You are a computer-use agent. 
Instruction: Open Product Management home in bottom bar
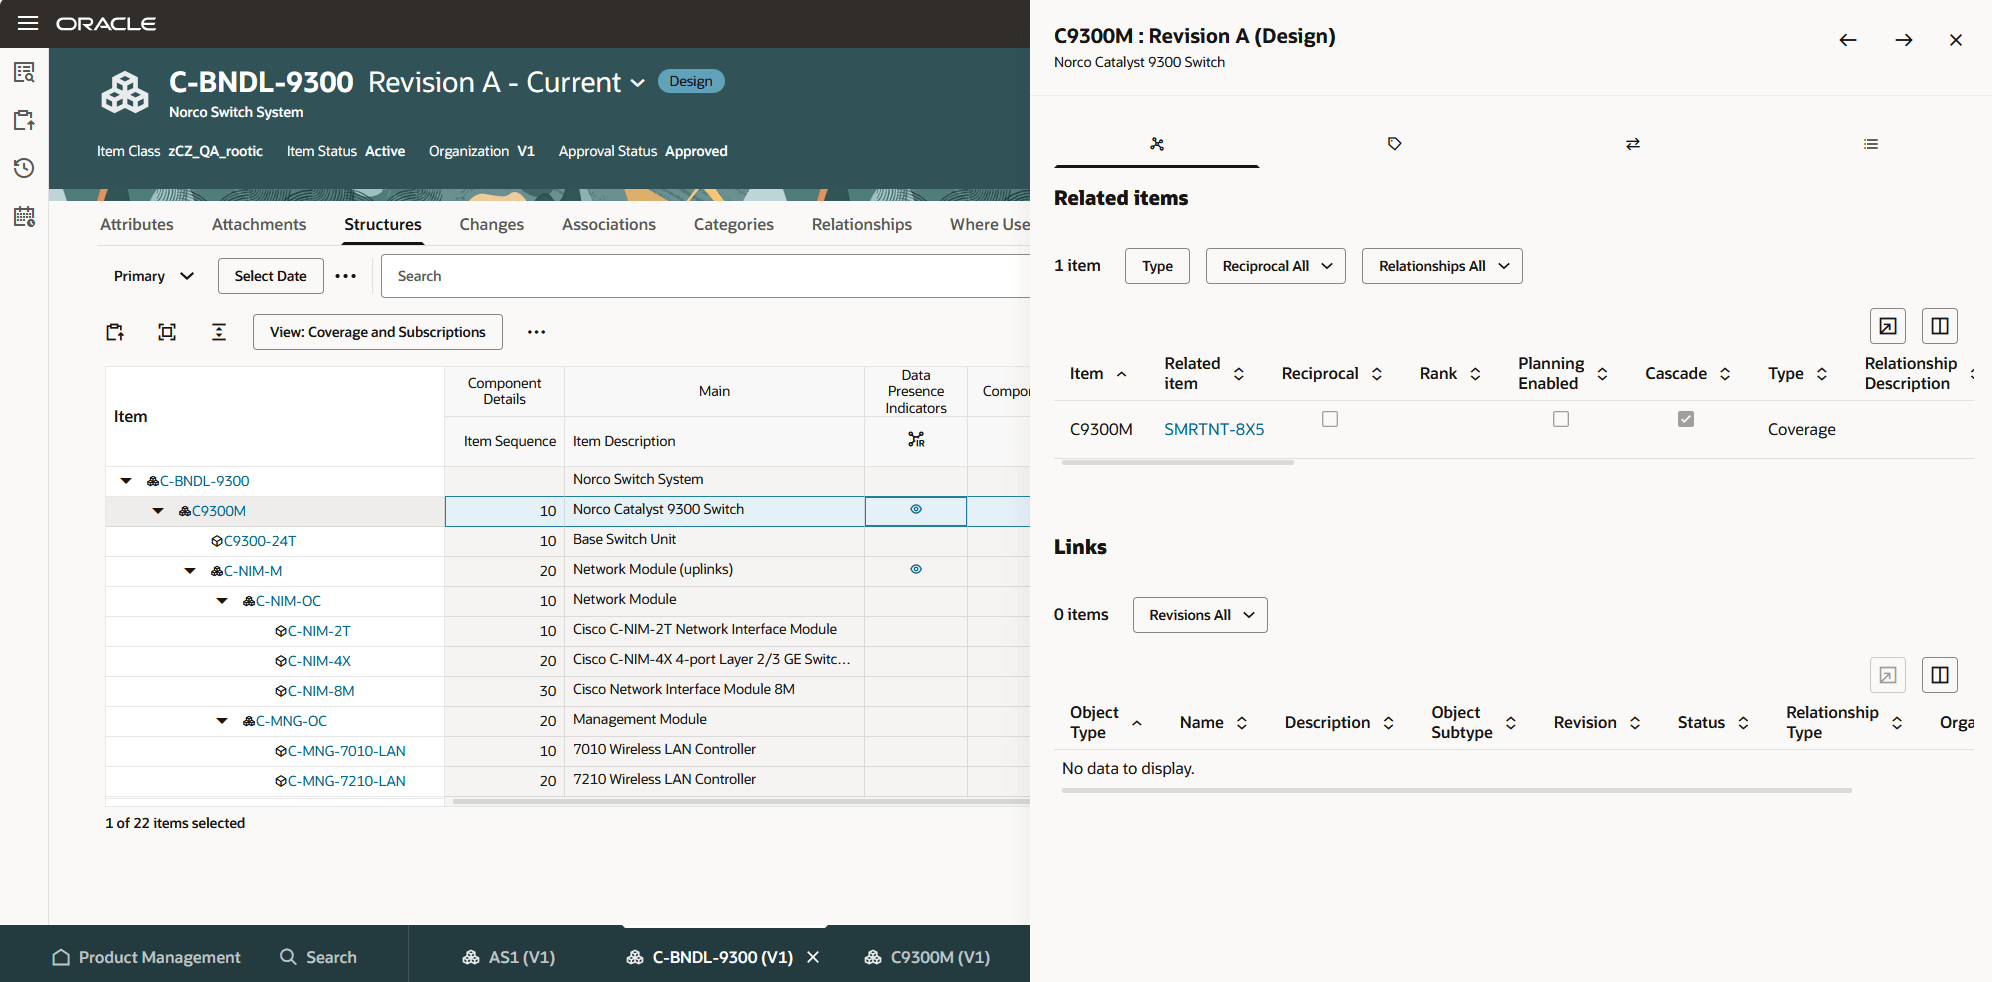(147, 957)
